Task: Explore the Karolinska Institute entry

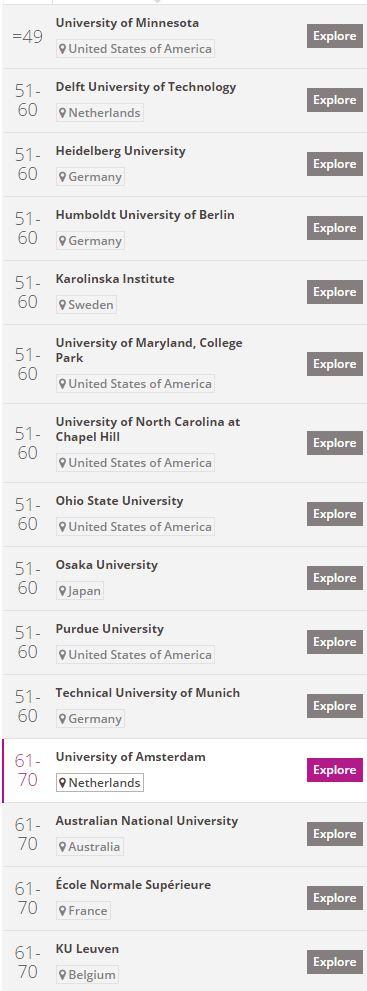Action: [x=335, y=291]
